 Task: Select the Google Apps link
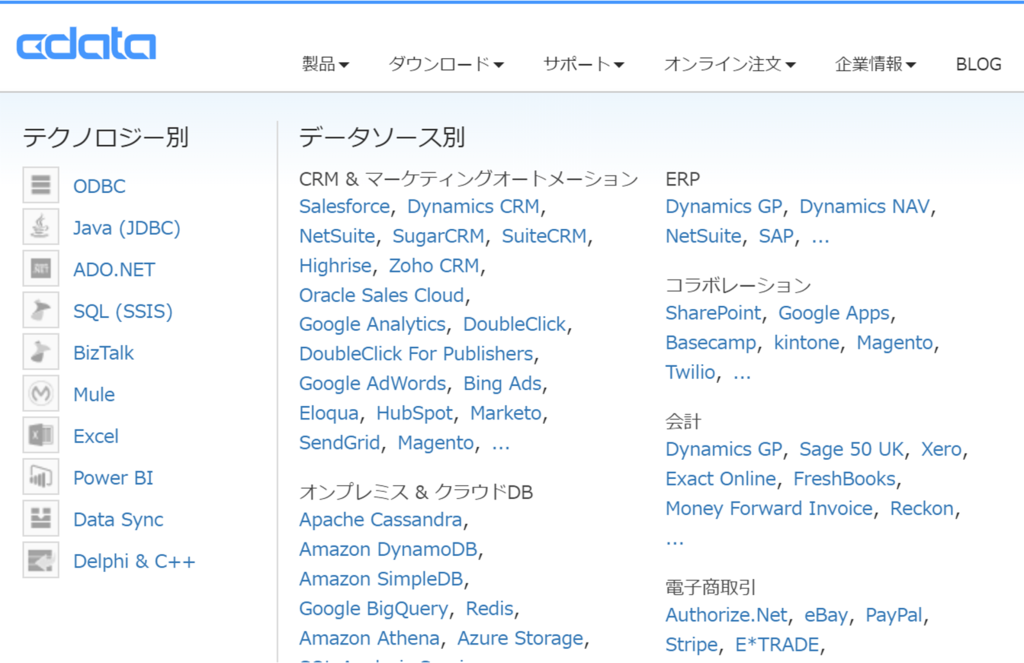(835, 314)
